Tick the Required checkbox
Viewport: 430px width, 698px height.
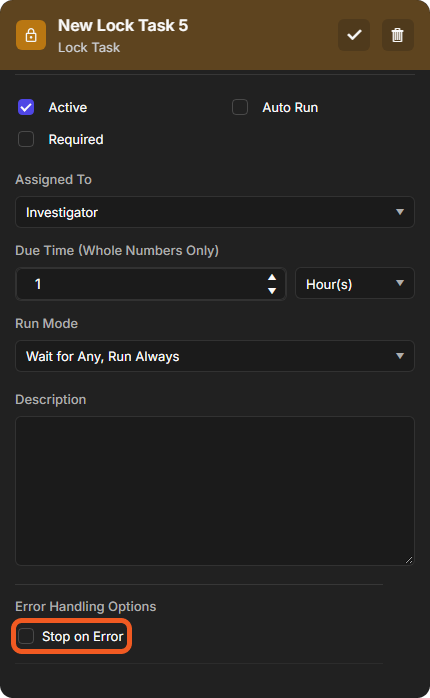pos(26,139)
